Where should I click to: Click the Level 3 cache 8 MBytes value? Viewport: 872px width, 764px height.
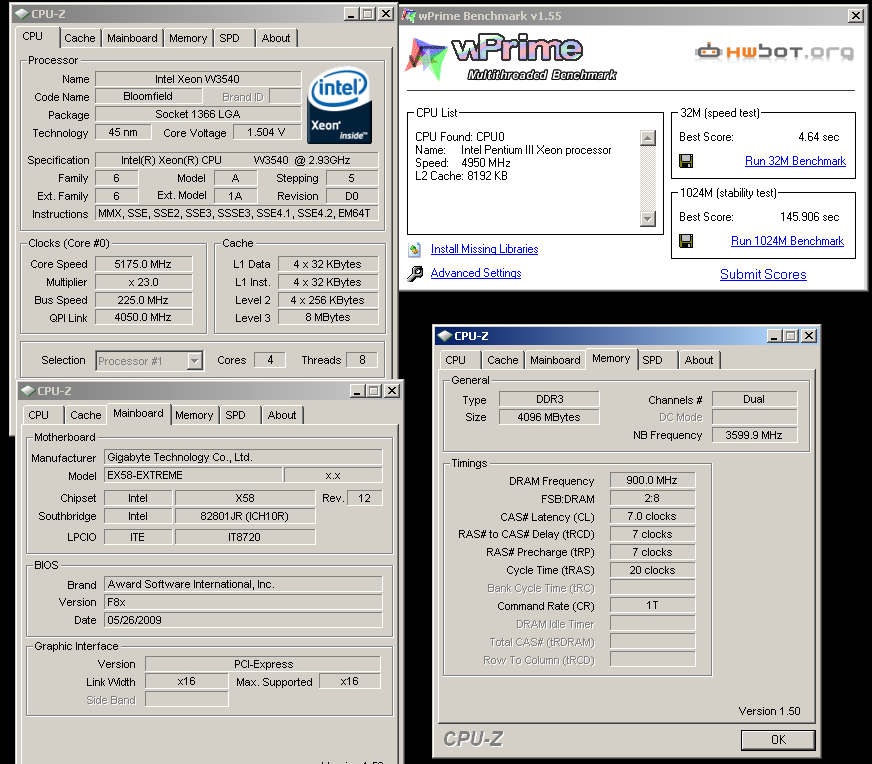(328, 317)
